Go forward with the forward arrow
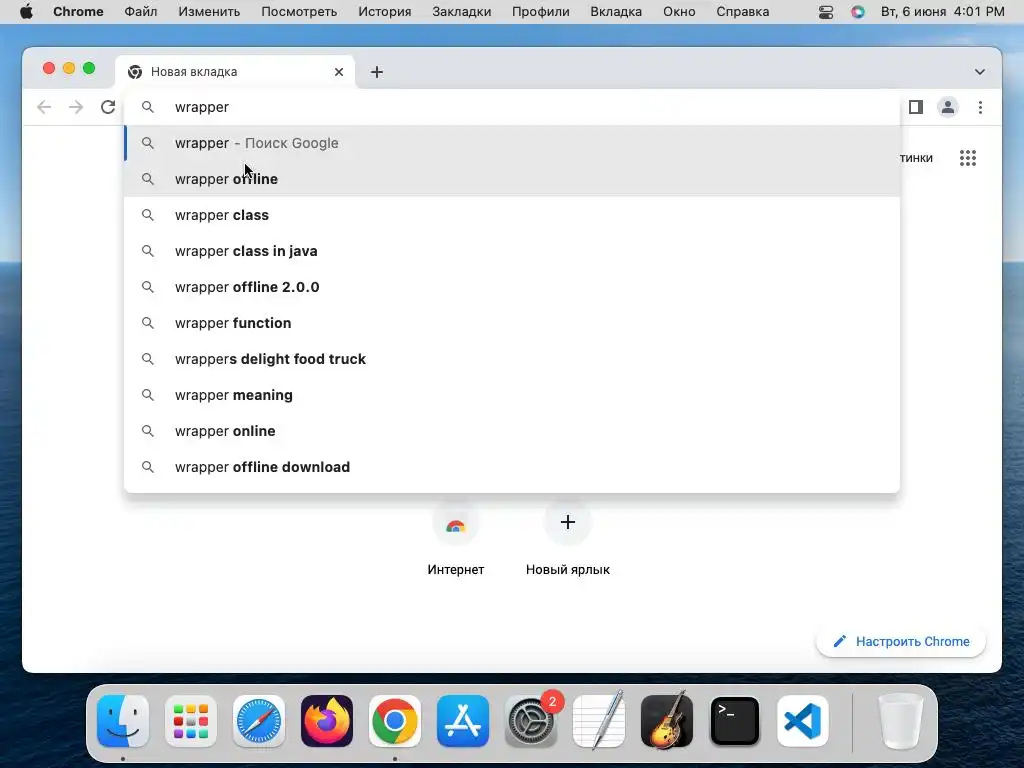This screenshot has width=1024, height=768. 76,107
